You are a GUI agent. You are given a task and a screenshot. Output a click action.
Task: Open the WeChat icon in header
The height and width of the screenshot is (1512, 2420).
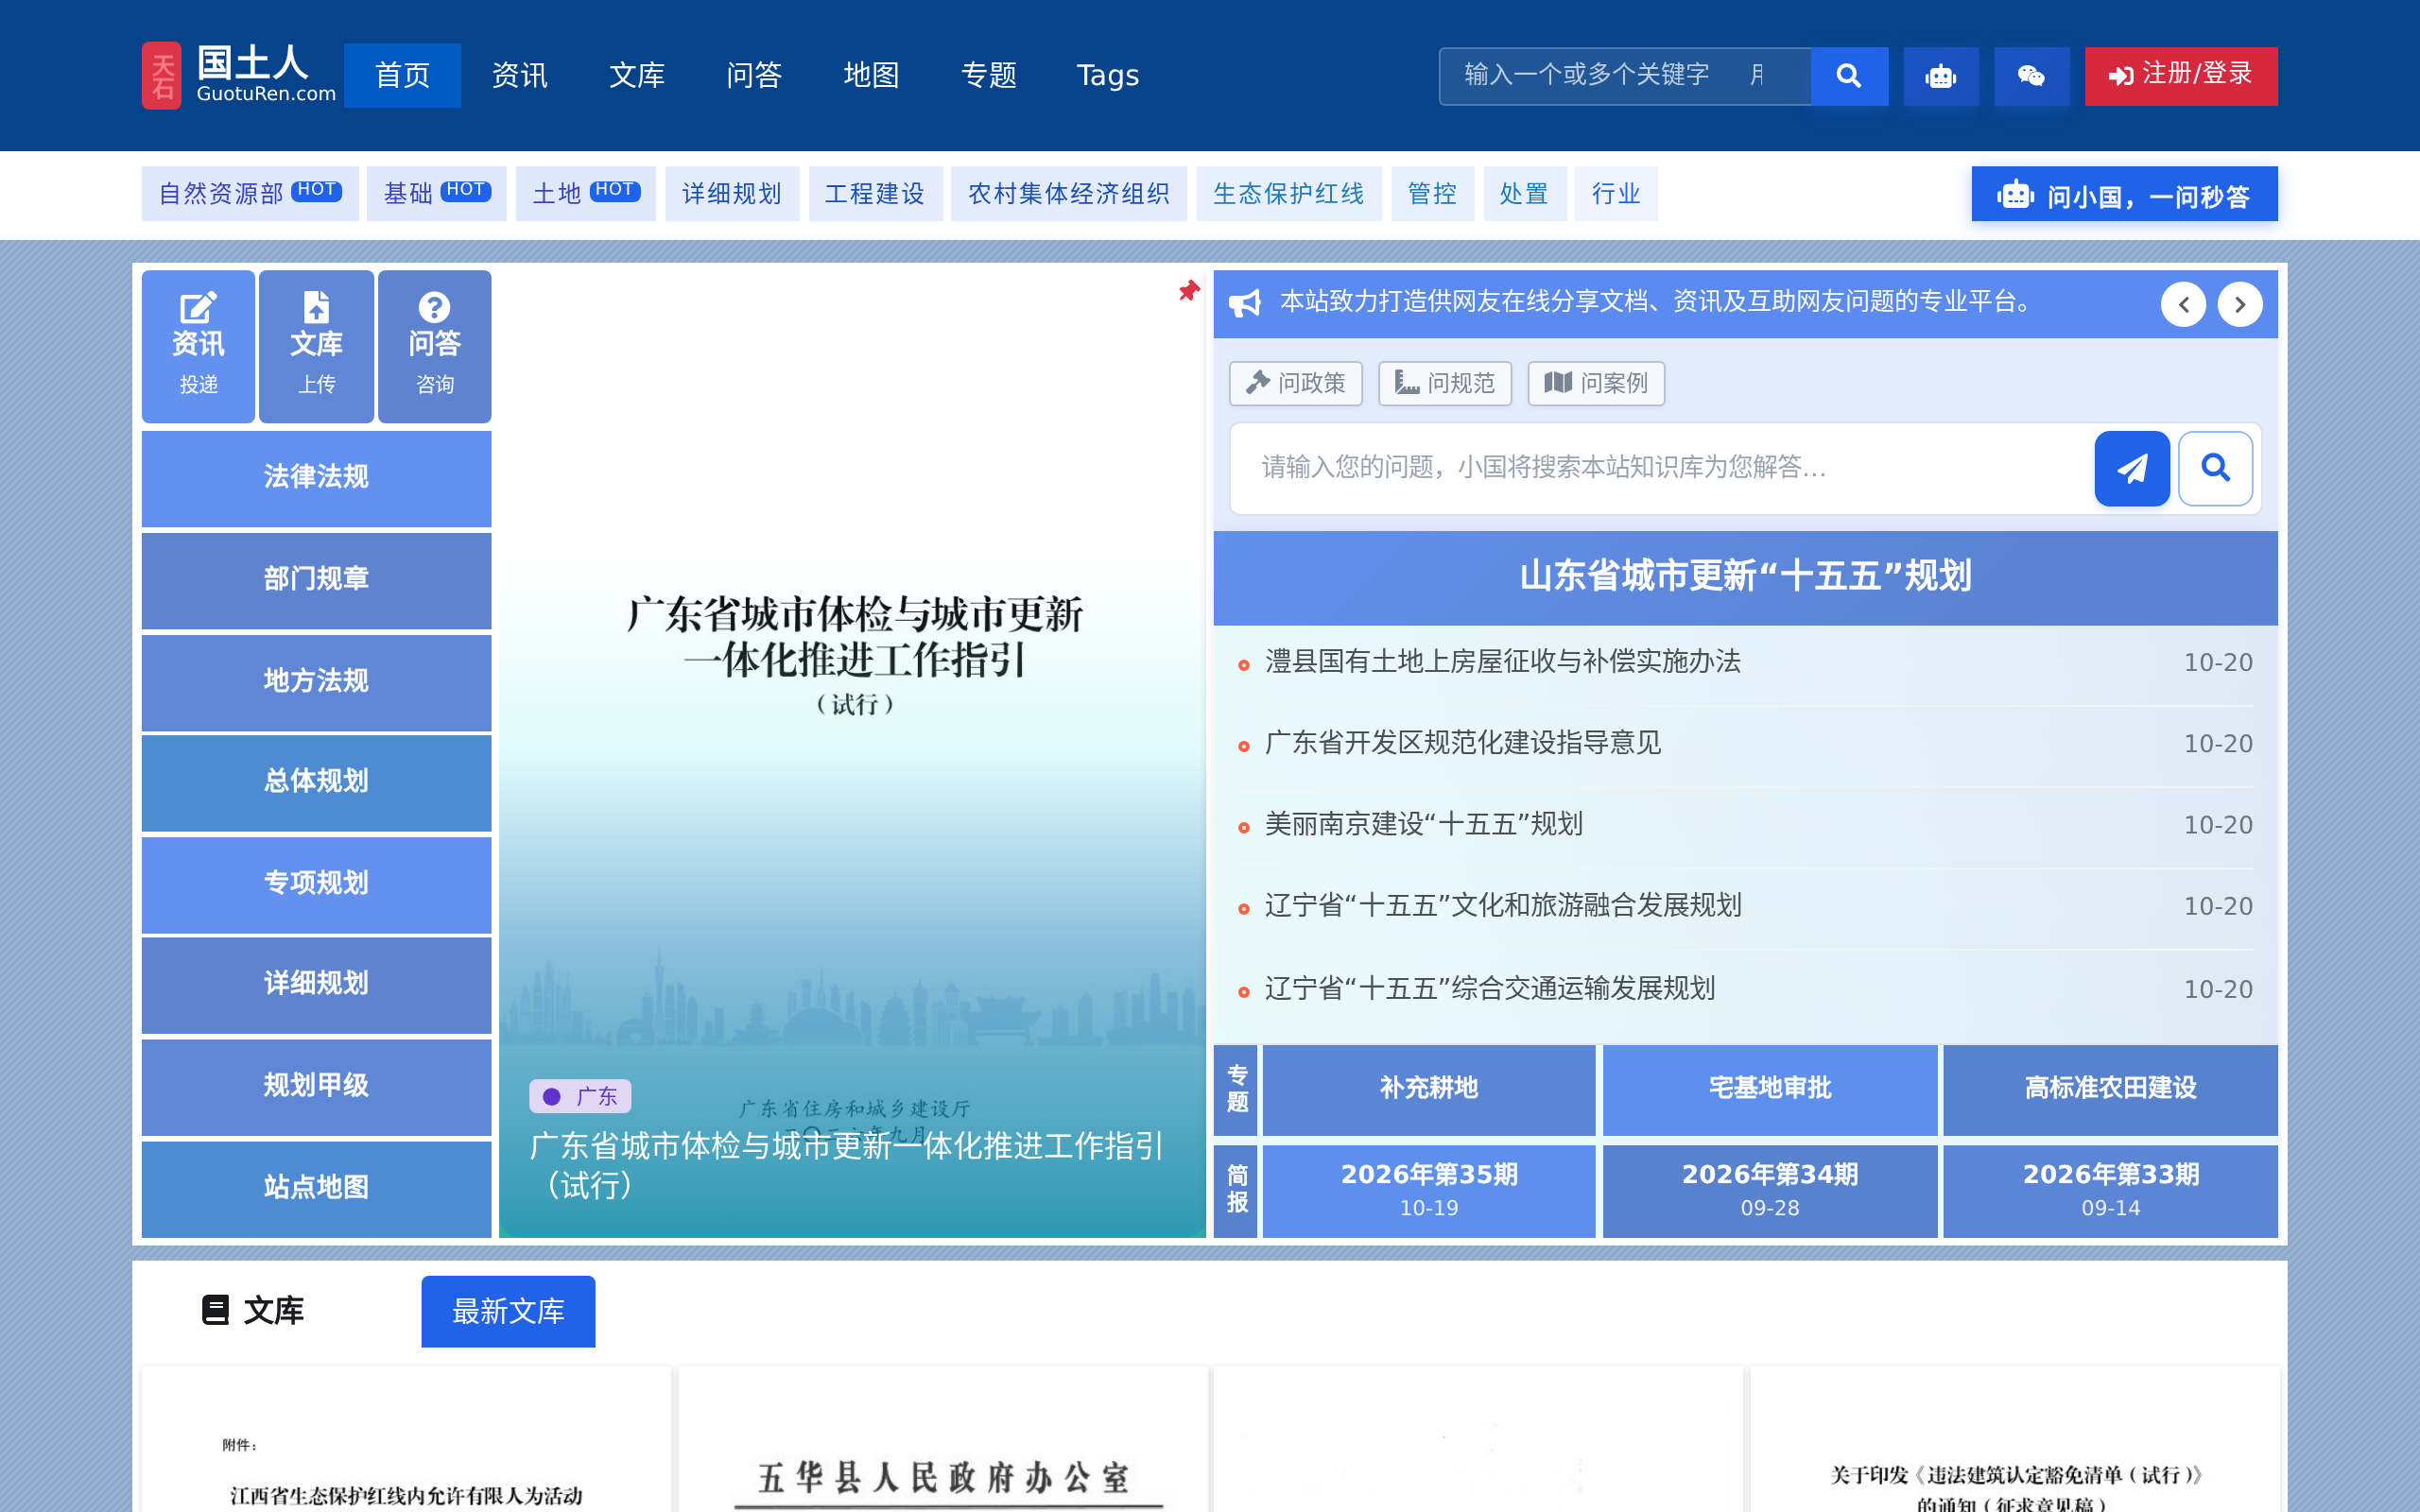(x=2031, y=76)
